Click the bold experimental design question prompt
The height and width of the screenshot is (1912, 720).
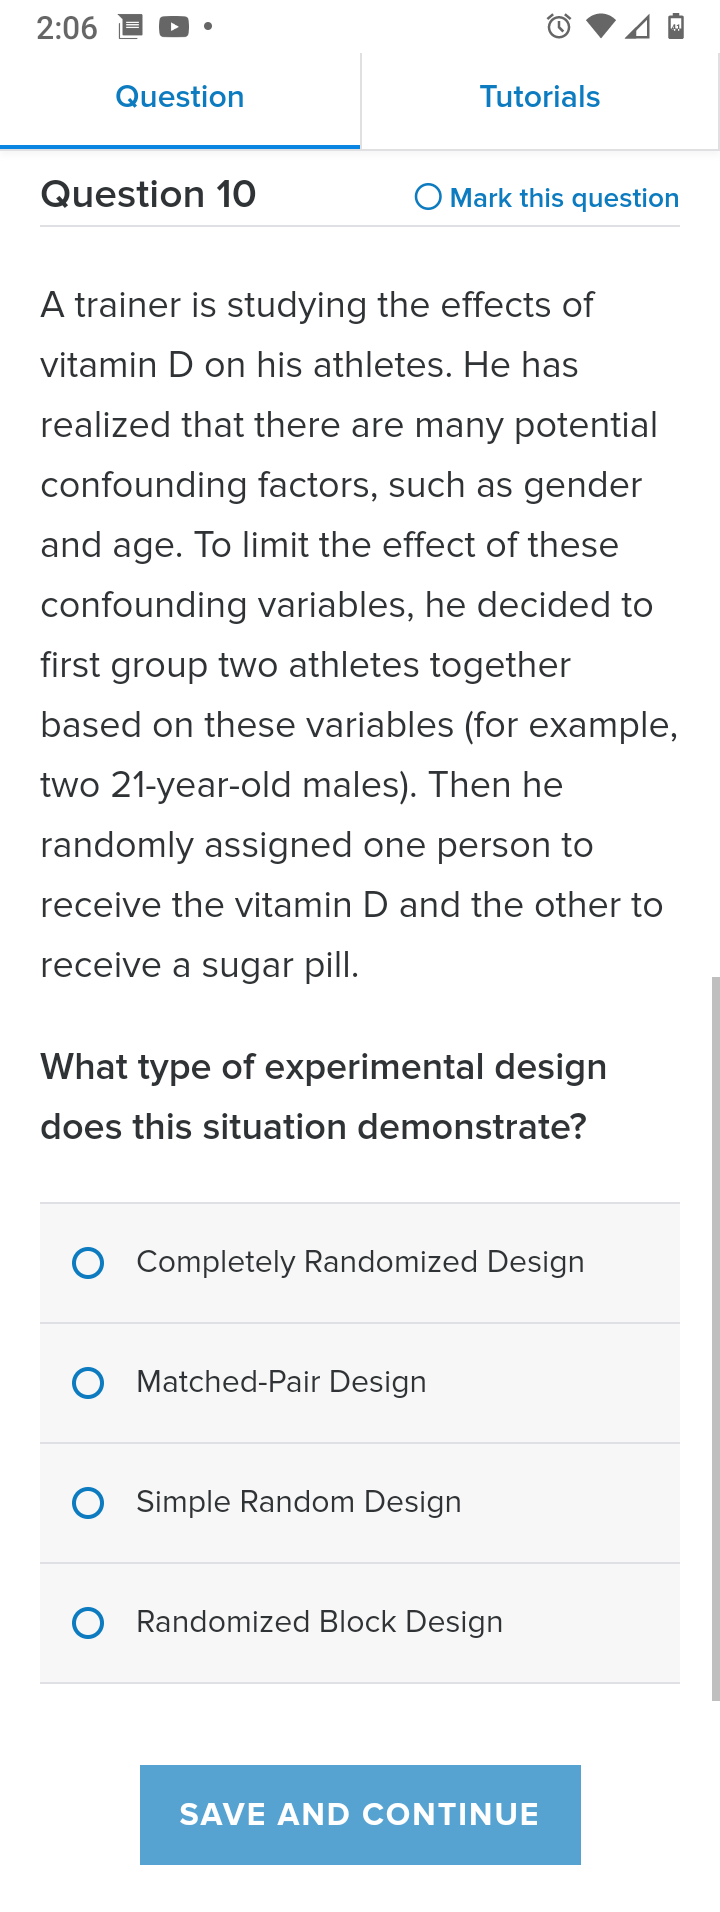click(x=324, y=1097)
